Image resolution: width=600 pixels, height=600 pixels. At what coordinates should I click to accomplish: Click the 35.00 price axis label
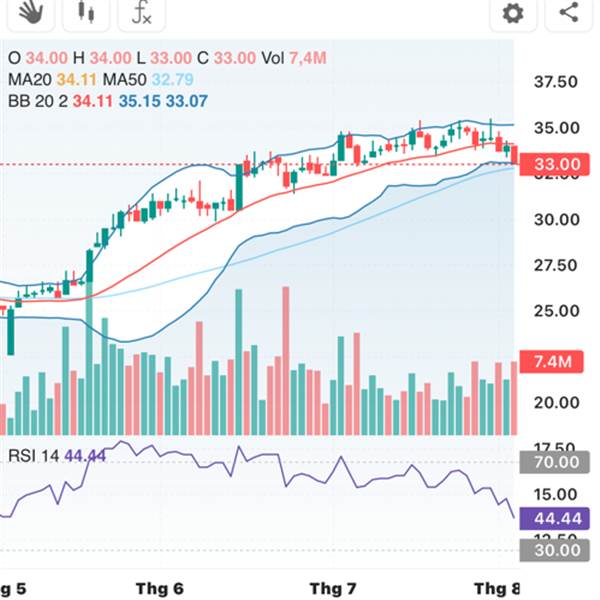[557, 128]
